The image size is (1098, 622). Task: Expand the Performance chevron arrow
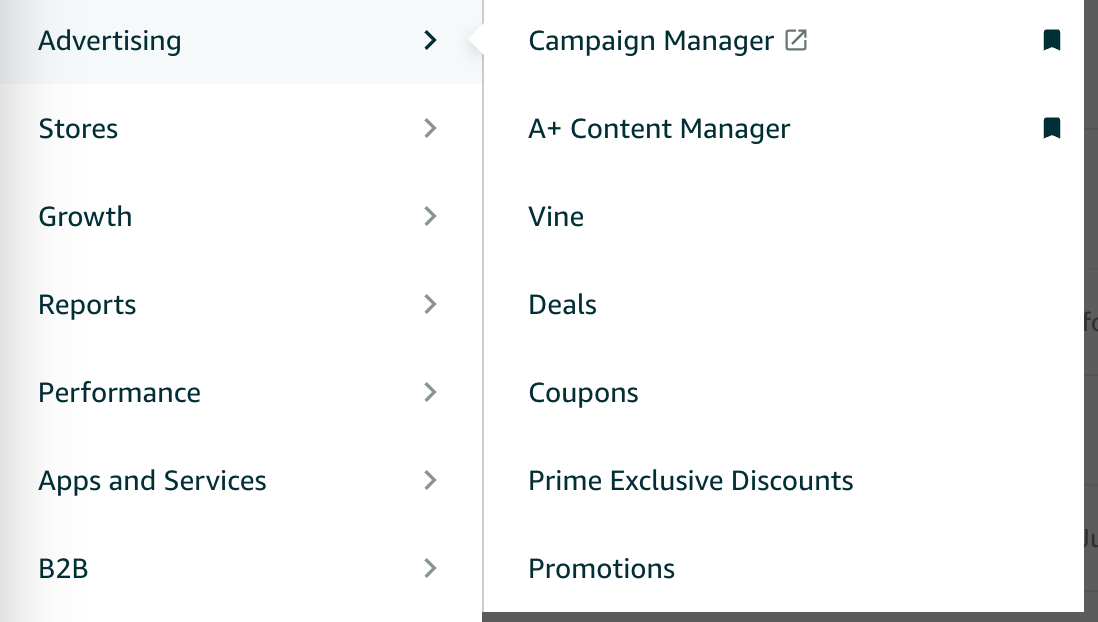(x=430, y=393)
